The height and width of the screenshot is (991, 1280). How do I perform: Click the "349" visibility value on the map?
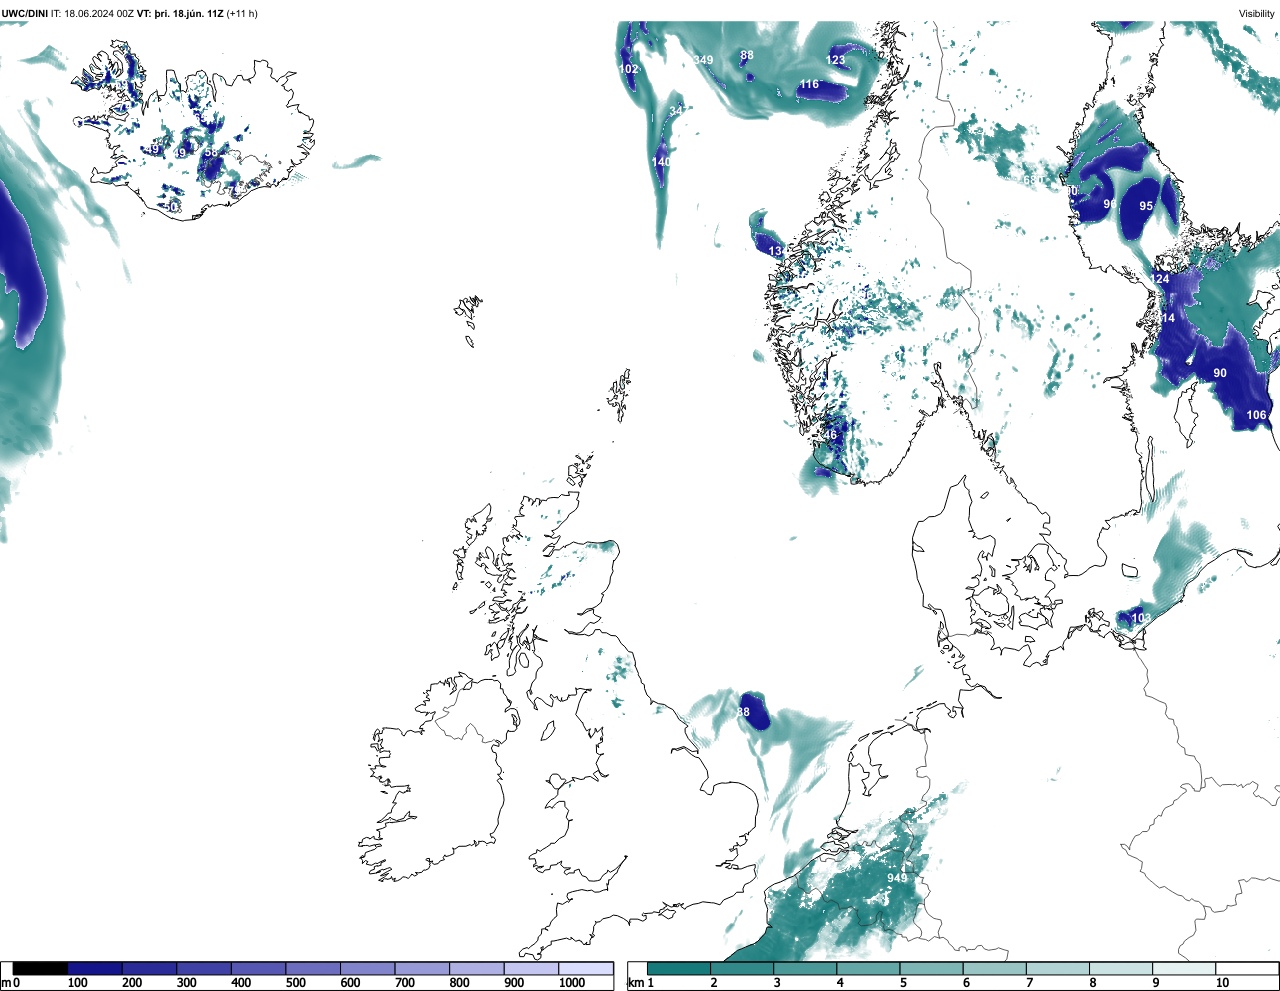[x=703, y=60]
